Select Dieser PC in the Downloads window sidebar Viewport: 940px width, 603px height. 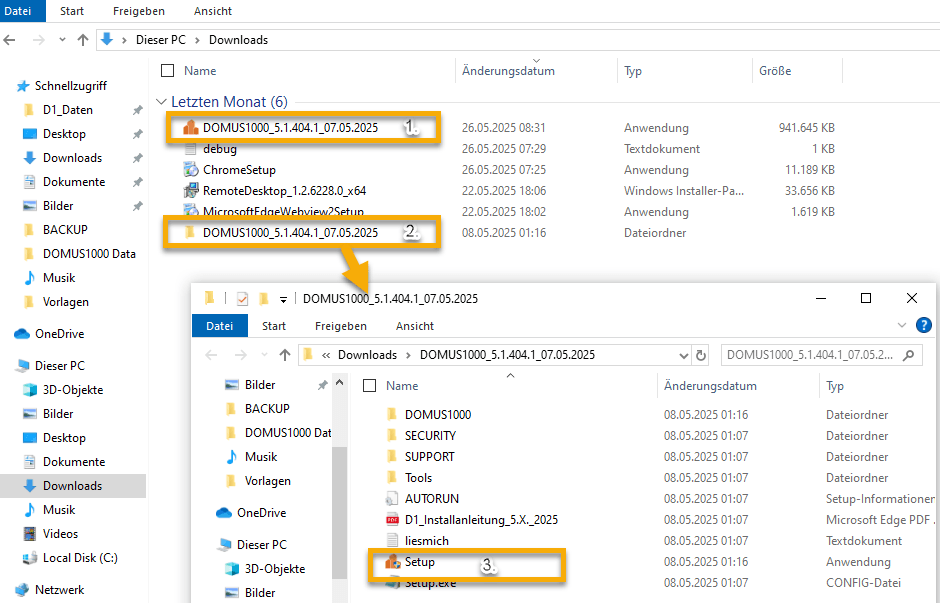(60, 366)
